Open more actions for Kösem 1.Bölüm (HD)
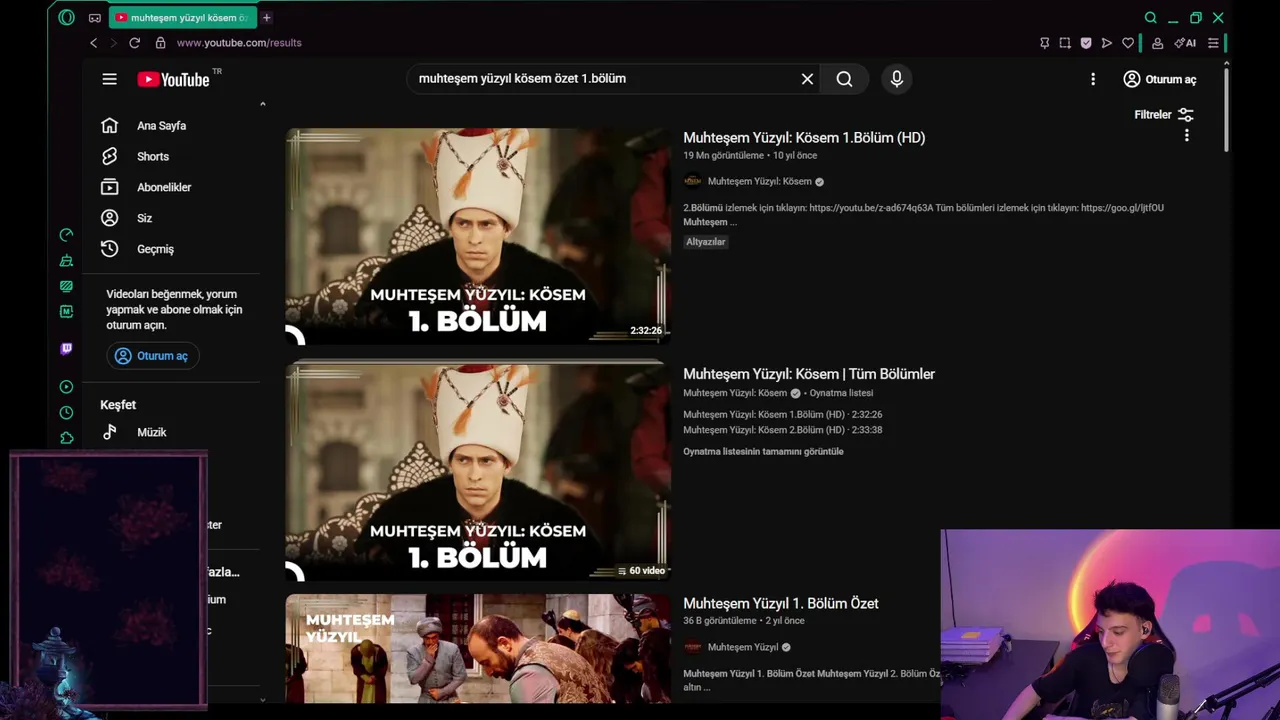1280x720 pixels. [x=1187, y=135]
